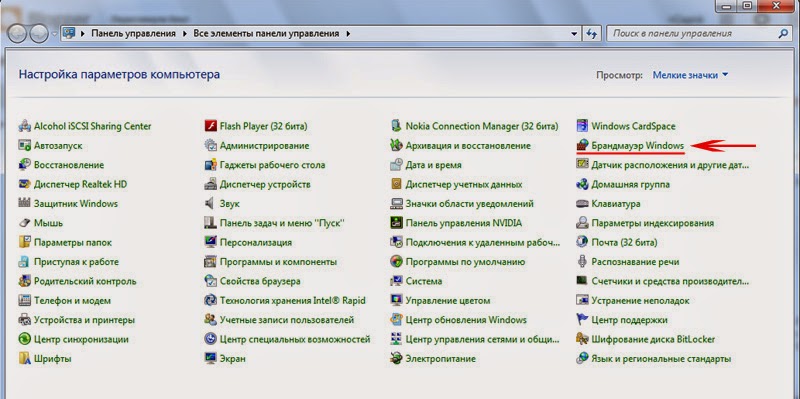800x399 pixels.
Task: Click the Forward navigation button
Action: point(39,34)
